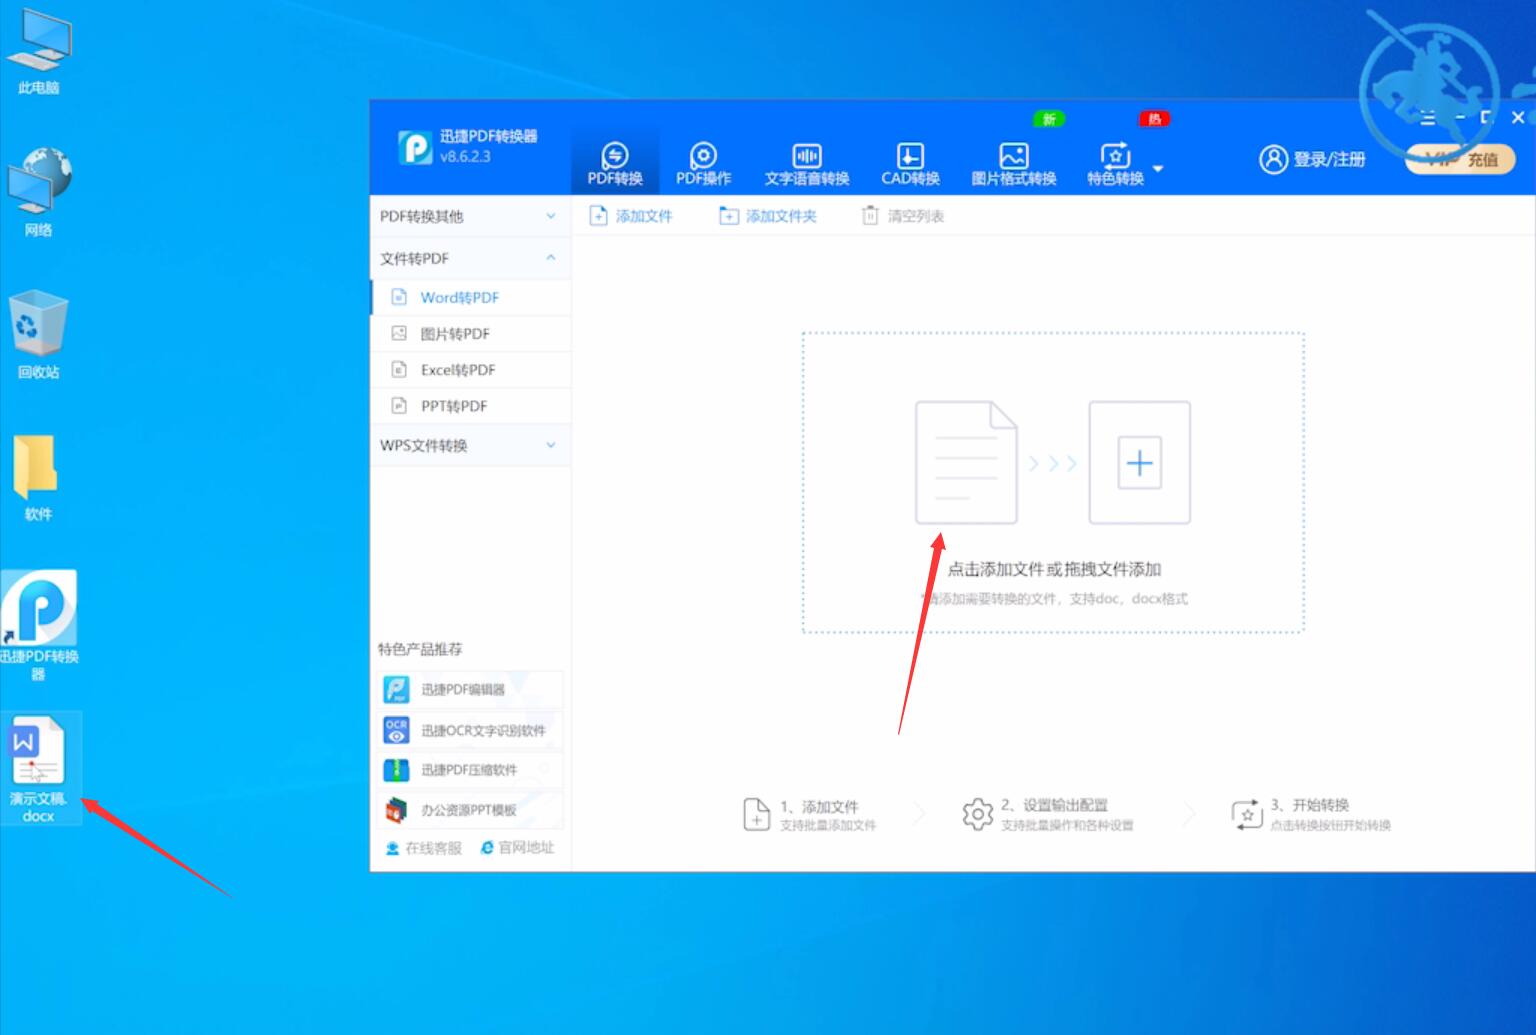This screenshot has width=1536, height=1035.
Task: Open 图片格式转换 tab
Action: 1013,164
